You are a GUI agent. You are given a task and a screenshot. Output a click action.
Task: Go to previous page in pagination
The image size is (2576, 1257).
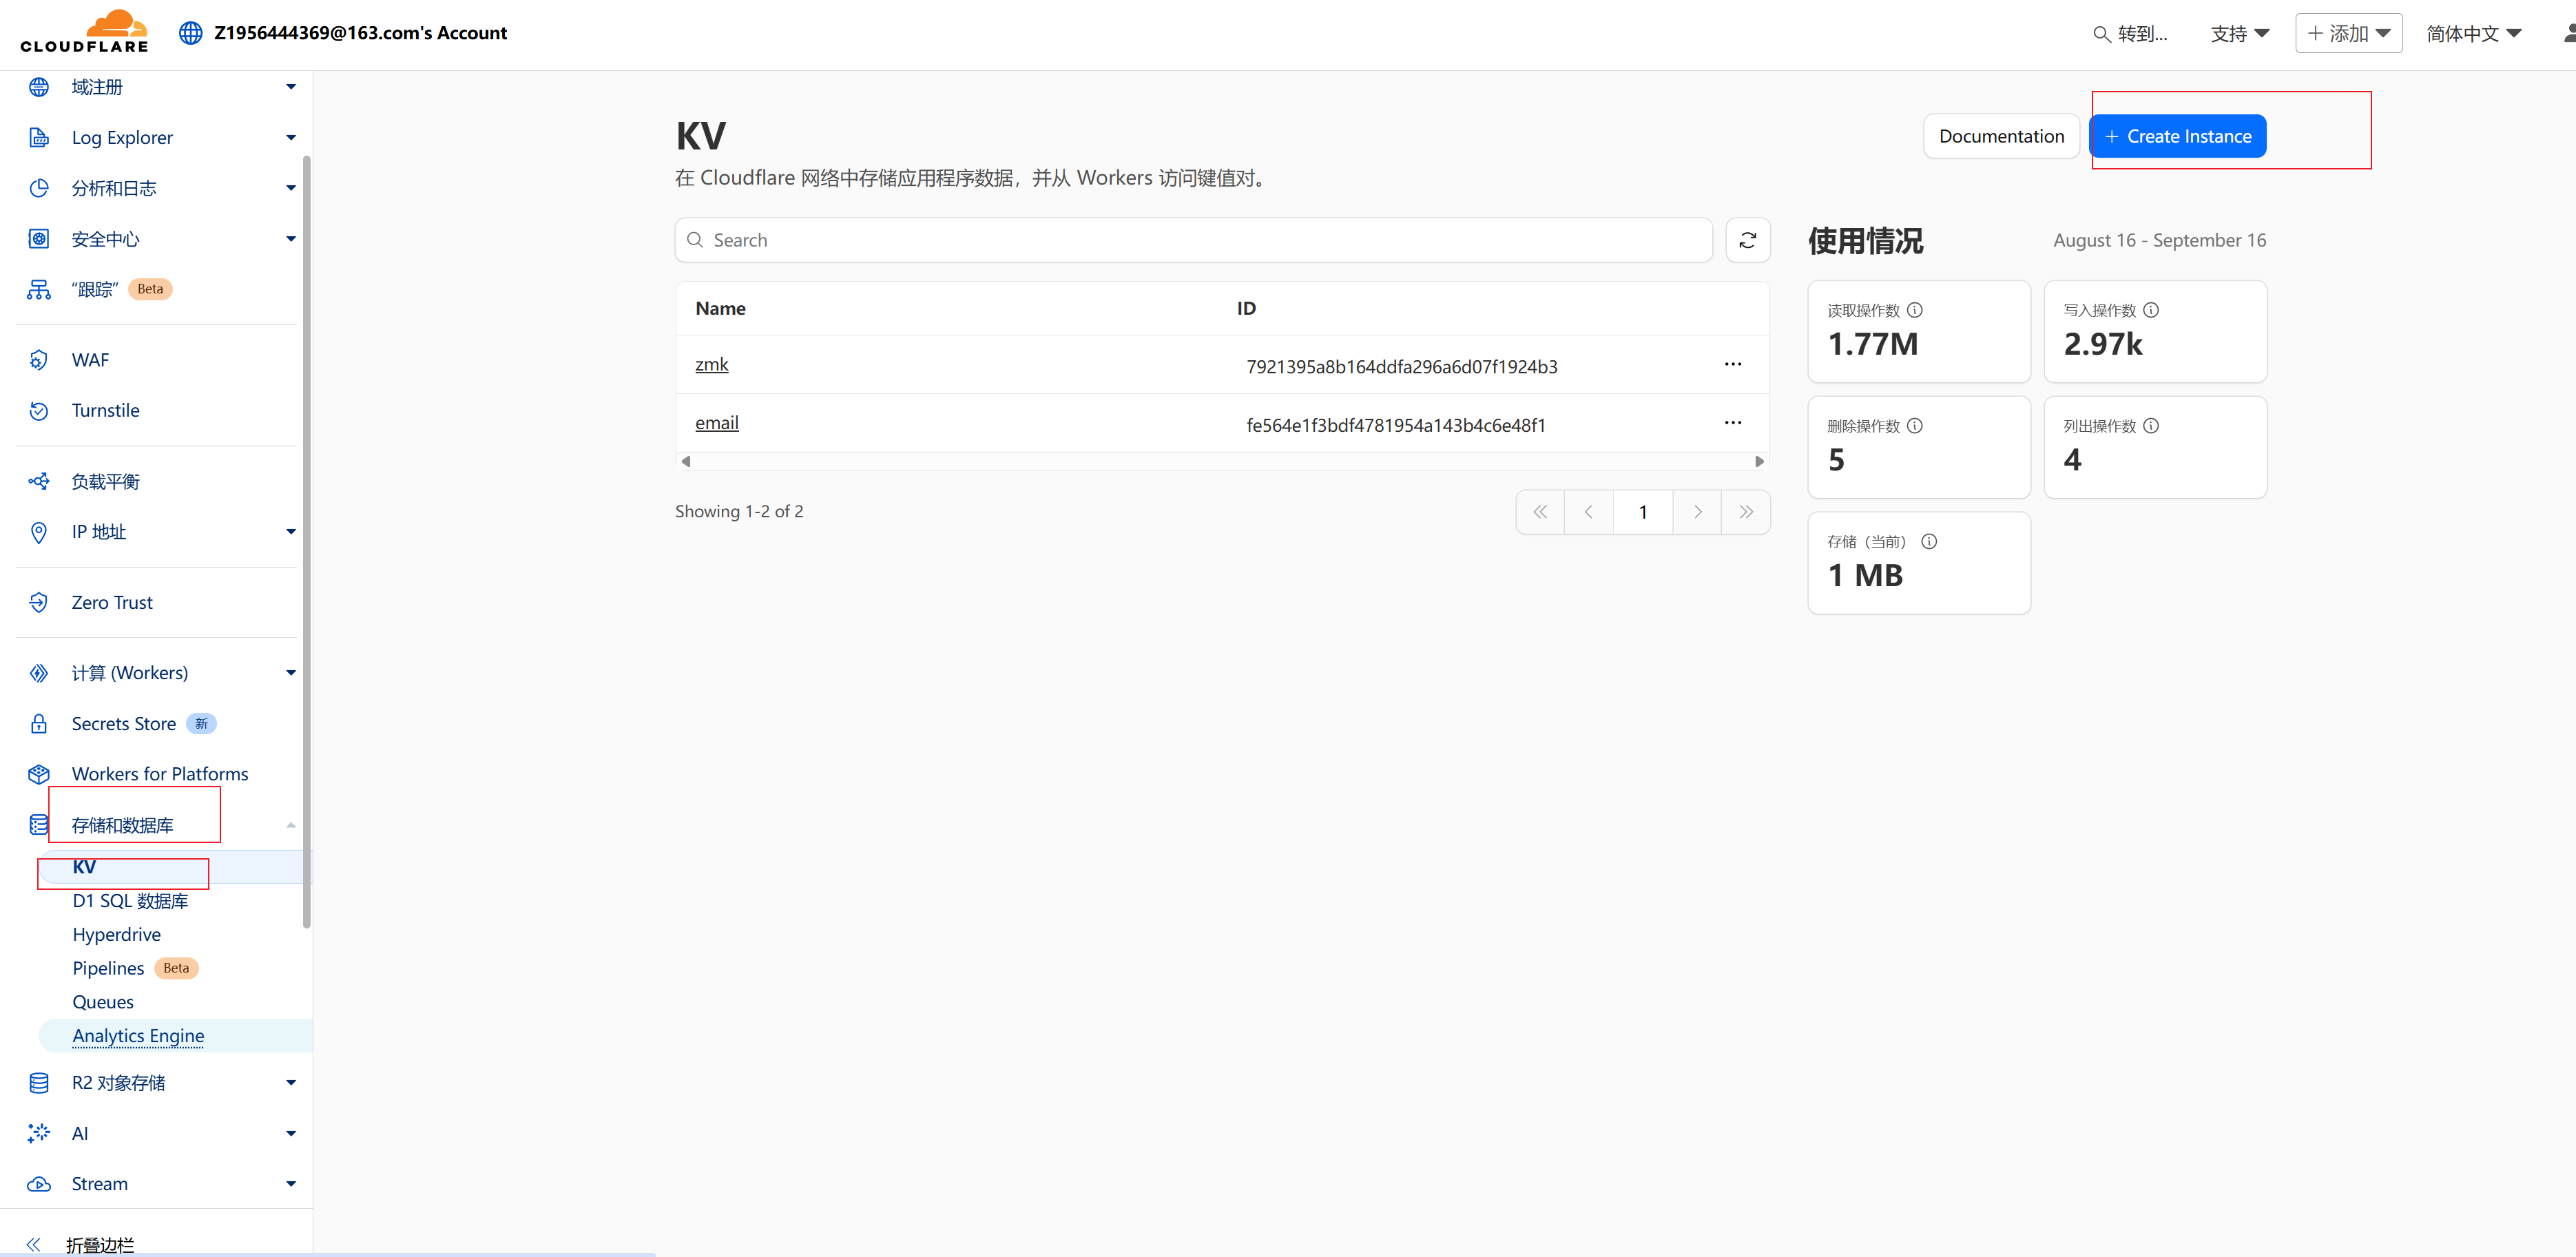coord(1588,512)
